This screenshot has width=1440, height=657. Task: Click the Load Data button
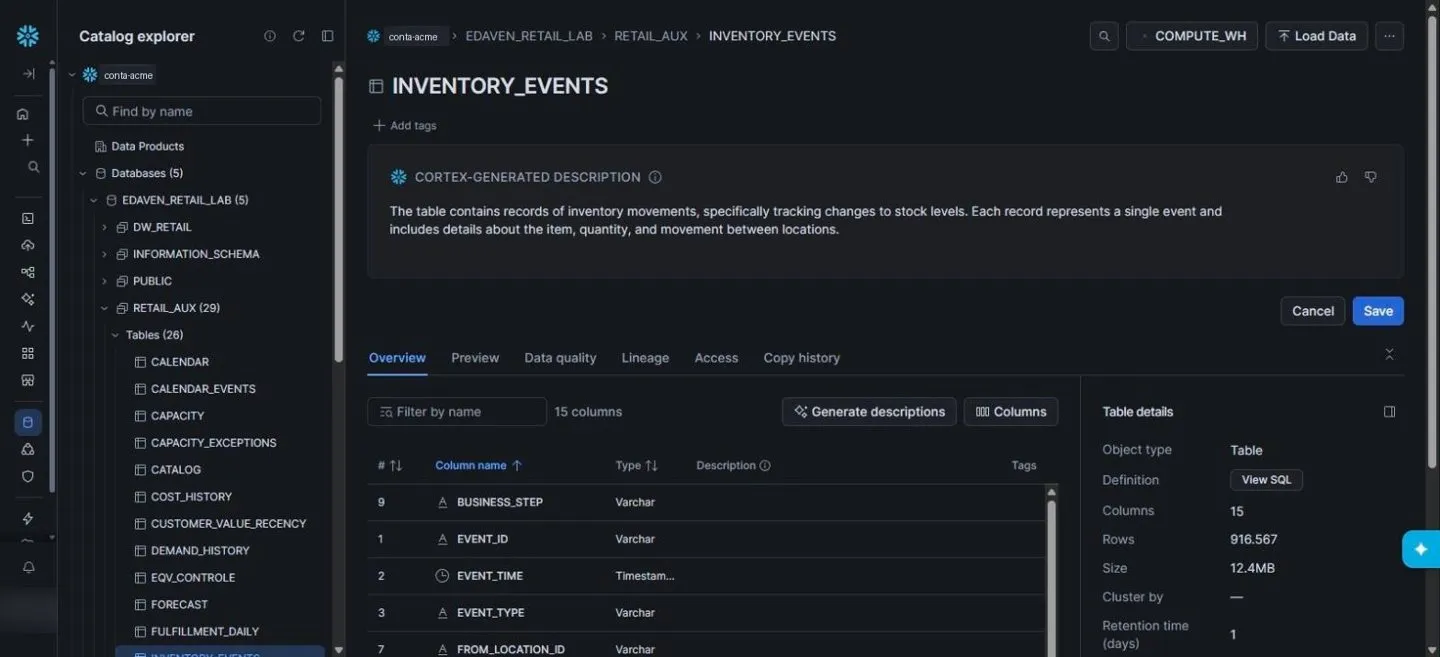(1315, 36)
